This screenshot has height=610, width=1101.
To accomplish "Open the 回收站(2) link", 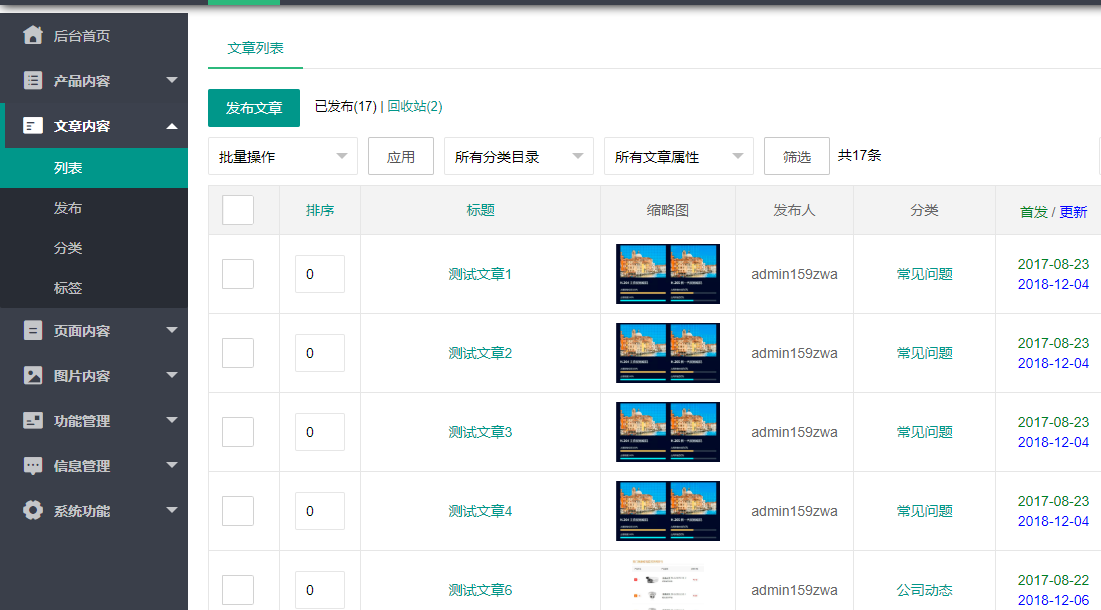I will click(x=415, y=106).
